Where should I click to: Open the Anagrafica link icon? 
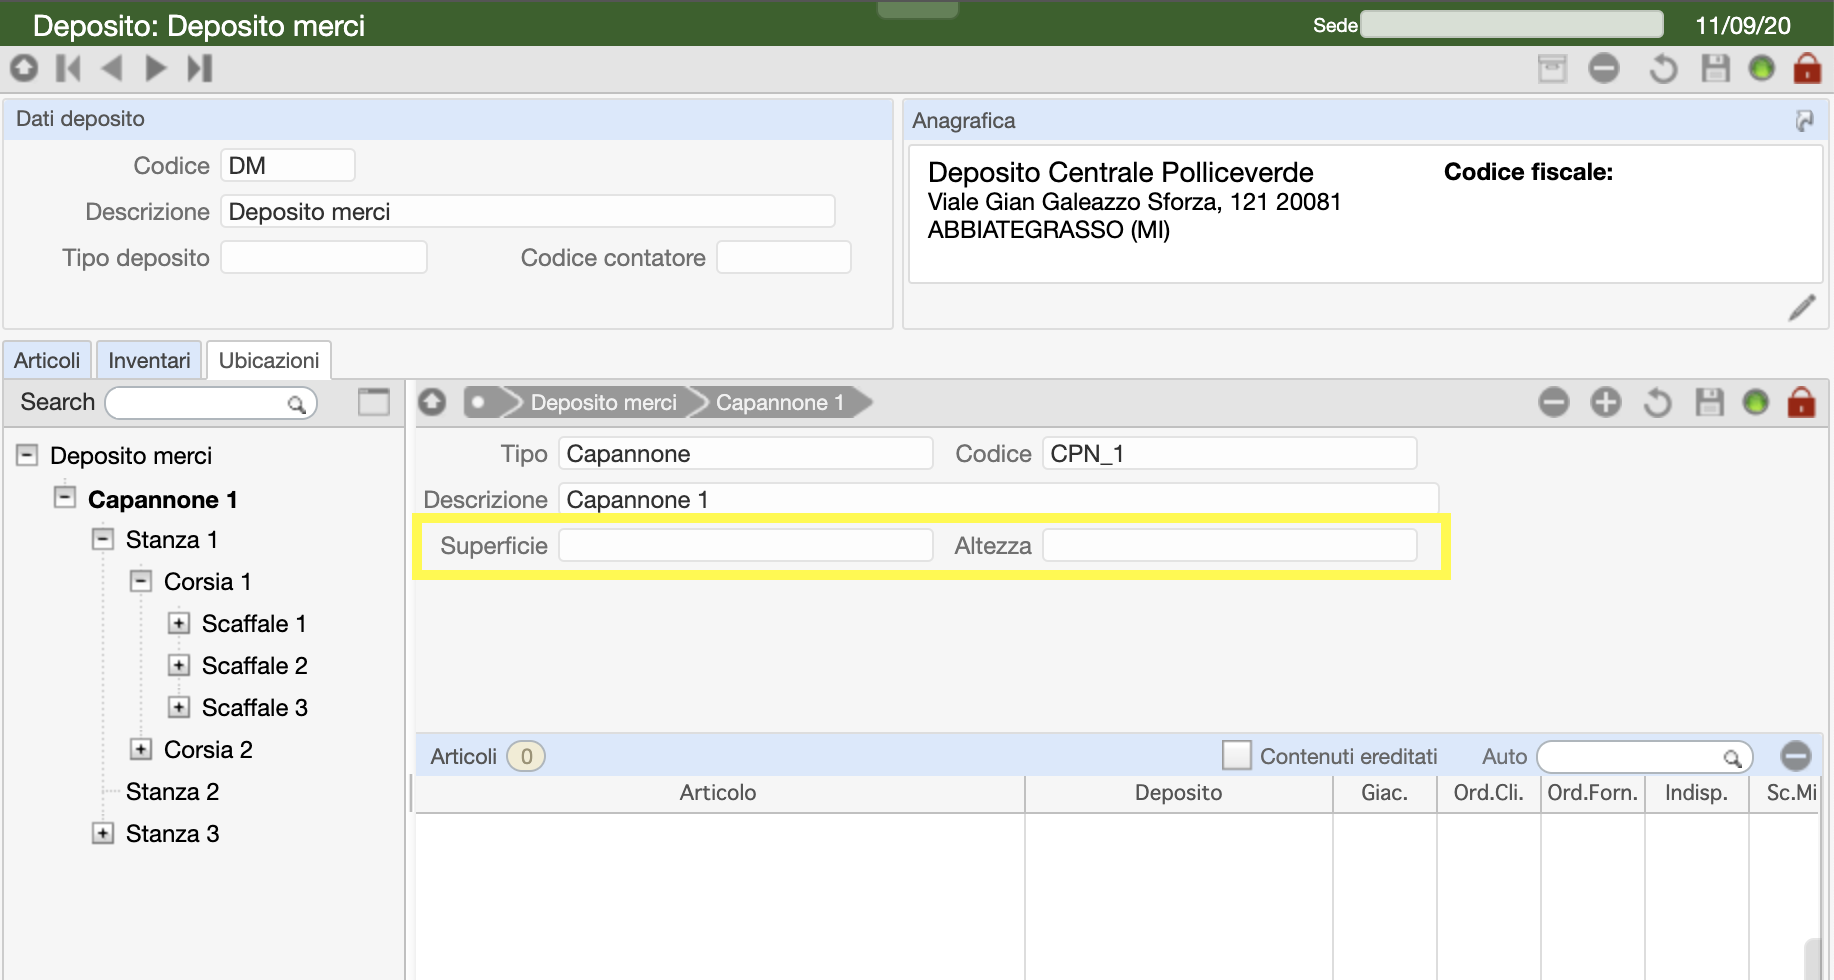click(x=1805, y=121)
